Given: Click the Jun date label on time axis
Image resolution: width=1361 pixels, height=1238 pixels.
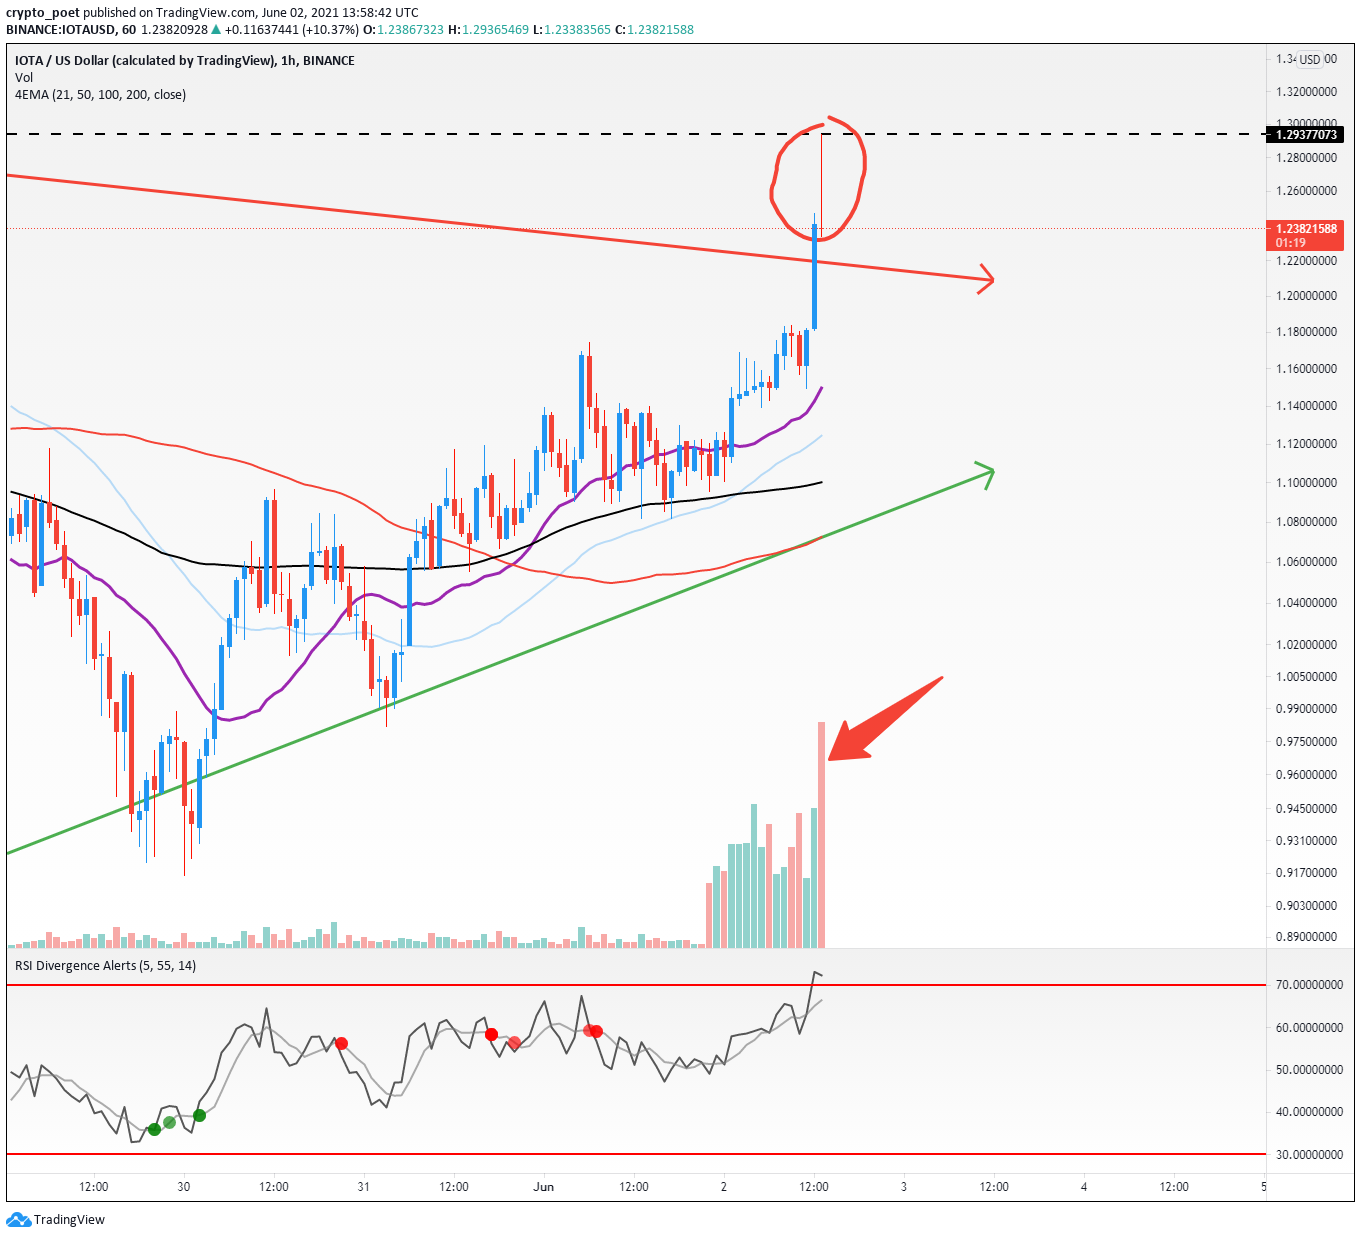Looking at the screenshot, I should 543,1187.
